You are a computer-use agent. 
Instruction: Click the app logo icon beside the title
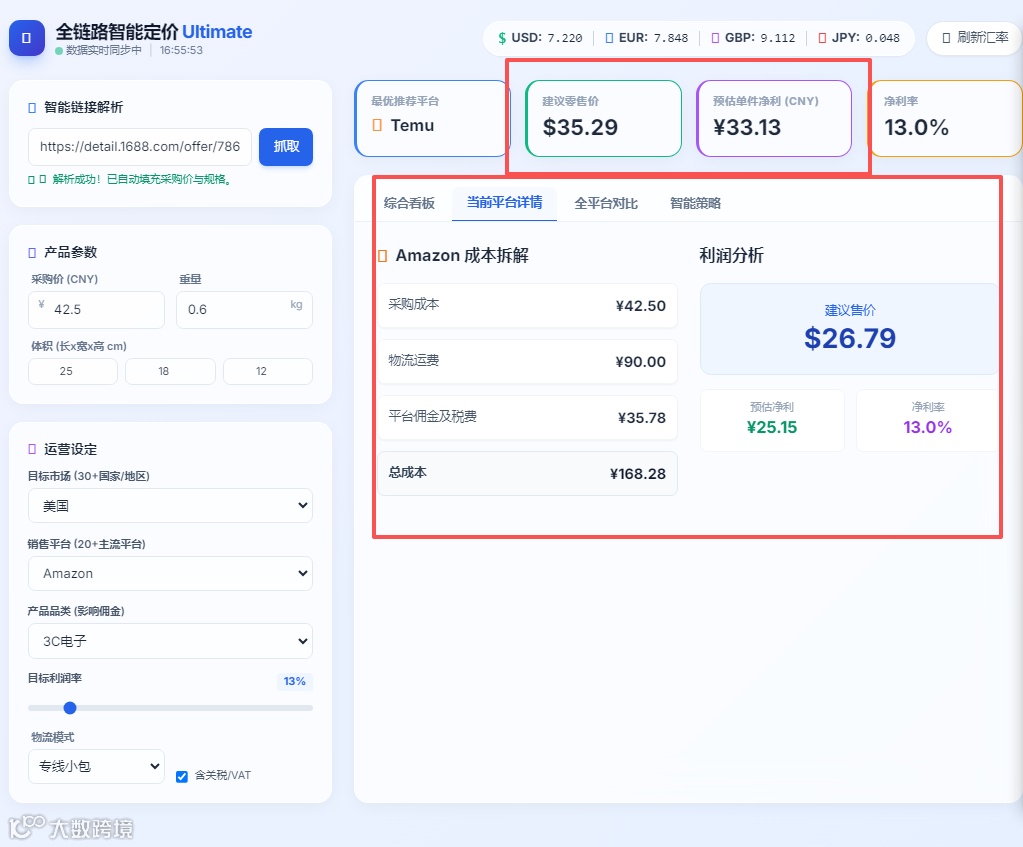[27, 38]
